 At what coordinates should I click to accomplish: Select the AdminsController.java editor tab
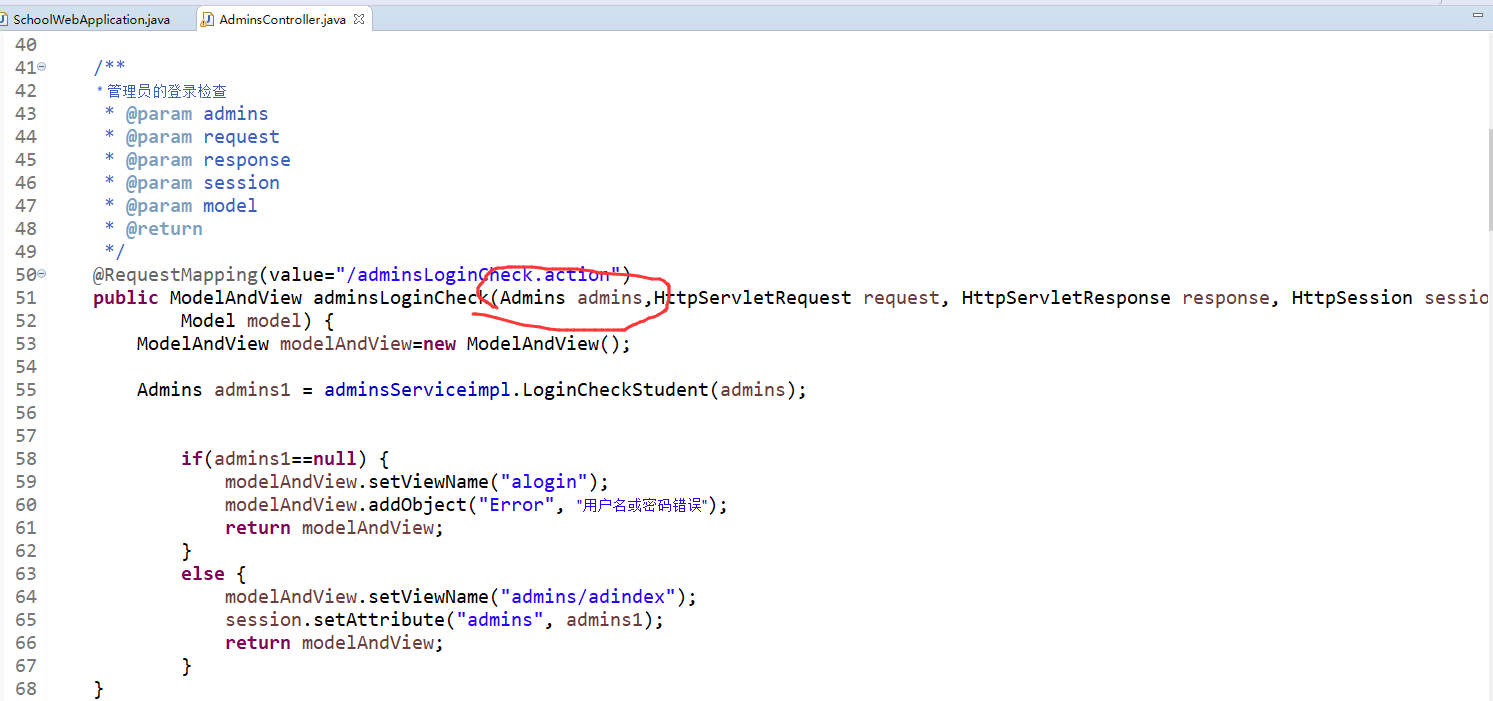[x=283, y=19]
